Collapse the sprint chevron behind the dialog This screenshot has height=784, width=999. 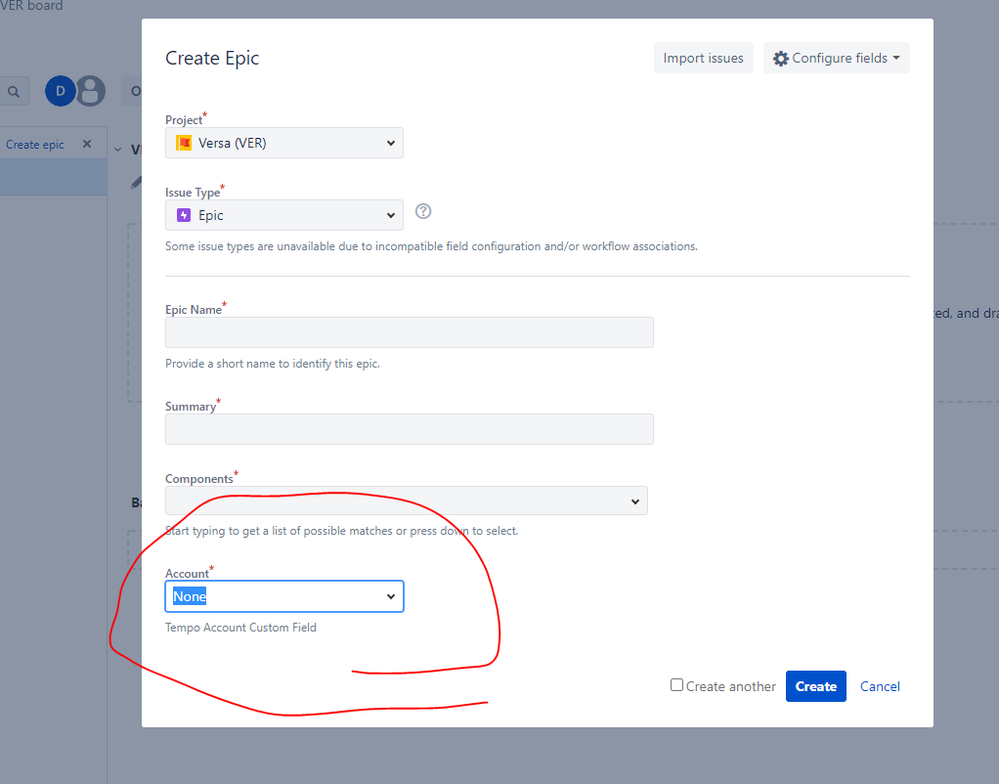coord(118,150)
